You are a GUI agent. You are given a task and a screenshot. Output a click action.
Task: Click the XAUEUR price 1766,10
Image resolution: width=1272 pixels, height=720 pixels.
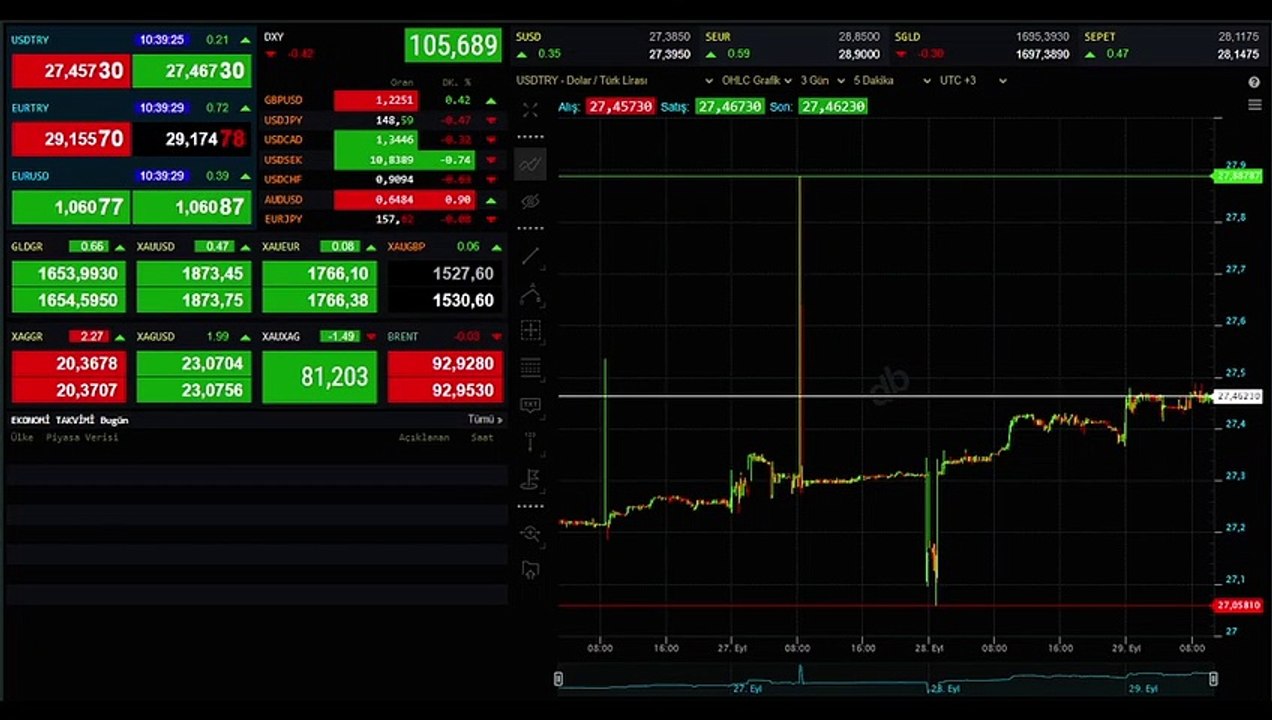pos(320,273)
